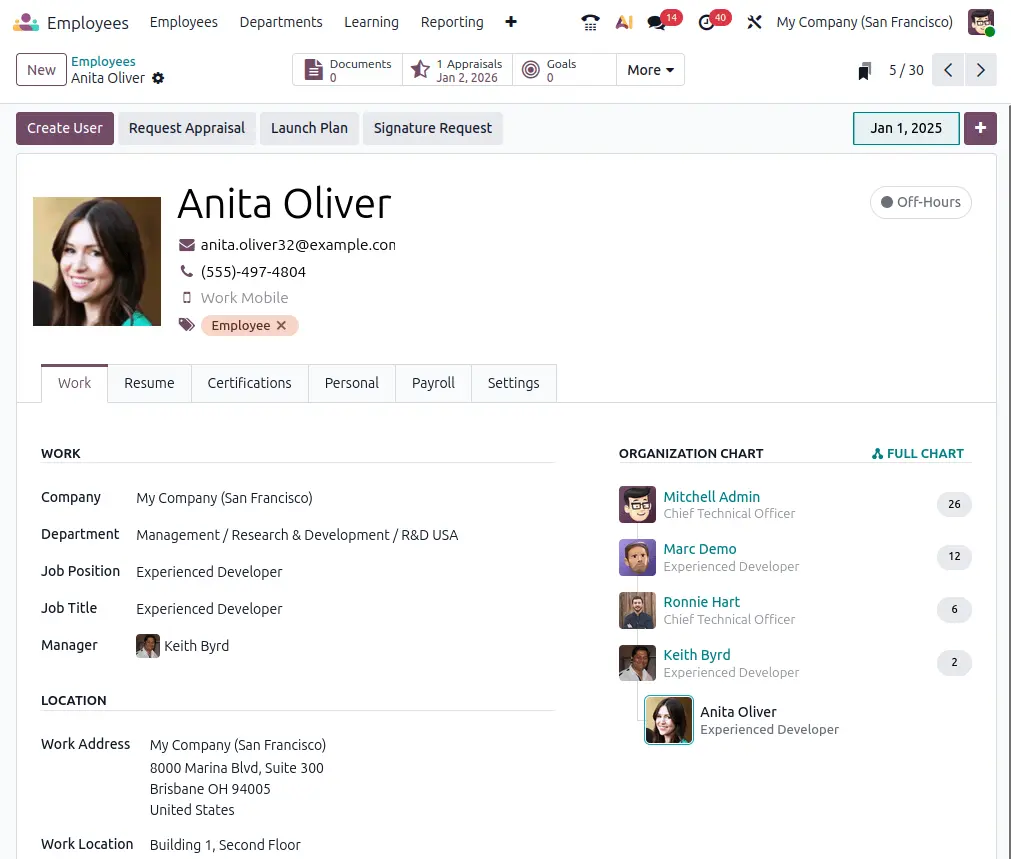Switch to the Payroll tab
The height and width of the screenshot is (859, 1011).
(x=433, y=383)
